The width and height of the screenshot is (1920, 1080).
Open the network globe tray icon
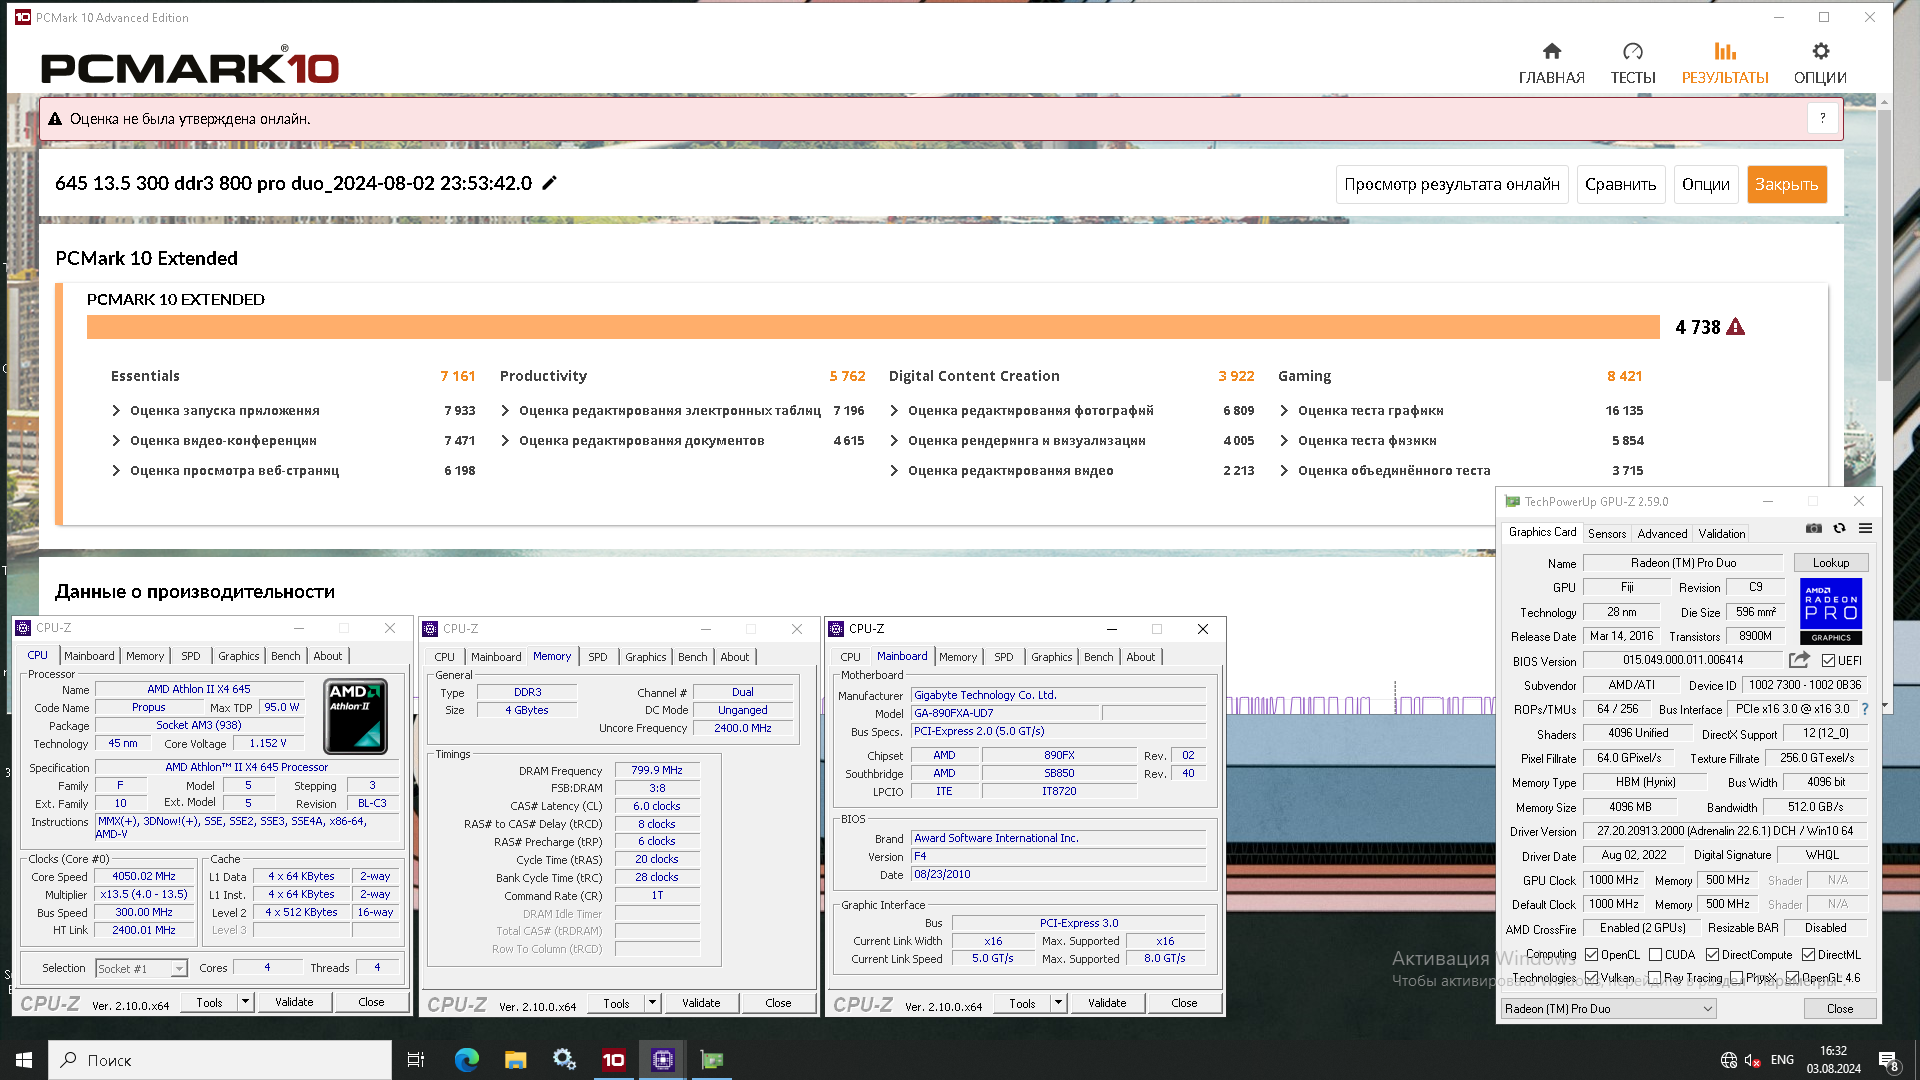point(1729,1060)
